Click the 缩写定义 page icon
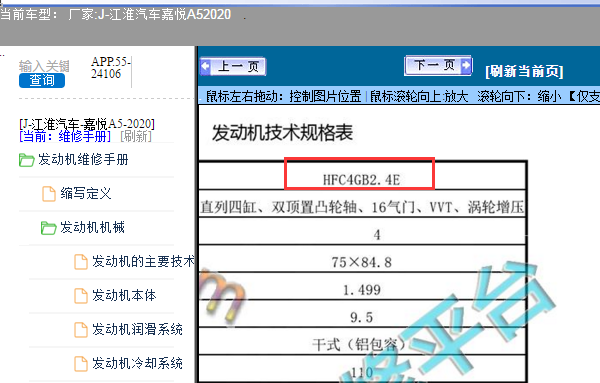Screen dimensions: 600x383 click(49, 194)
